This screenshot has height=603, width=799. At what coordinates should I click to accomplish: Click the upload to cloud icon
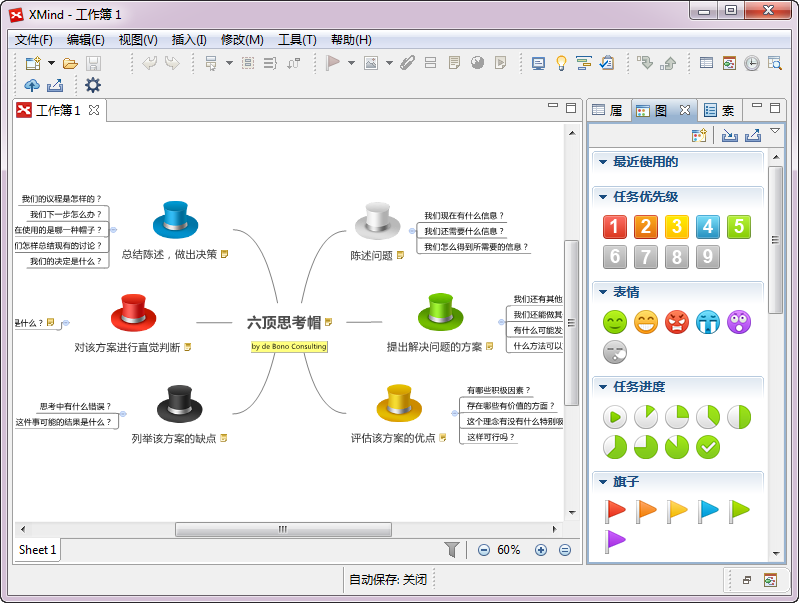point(32,85)
